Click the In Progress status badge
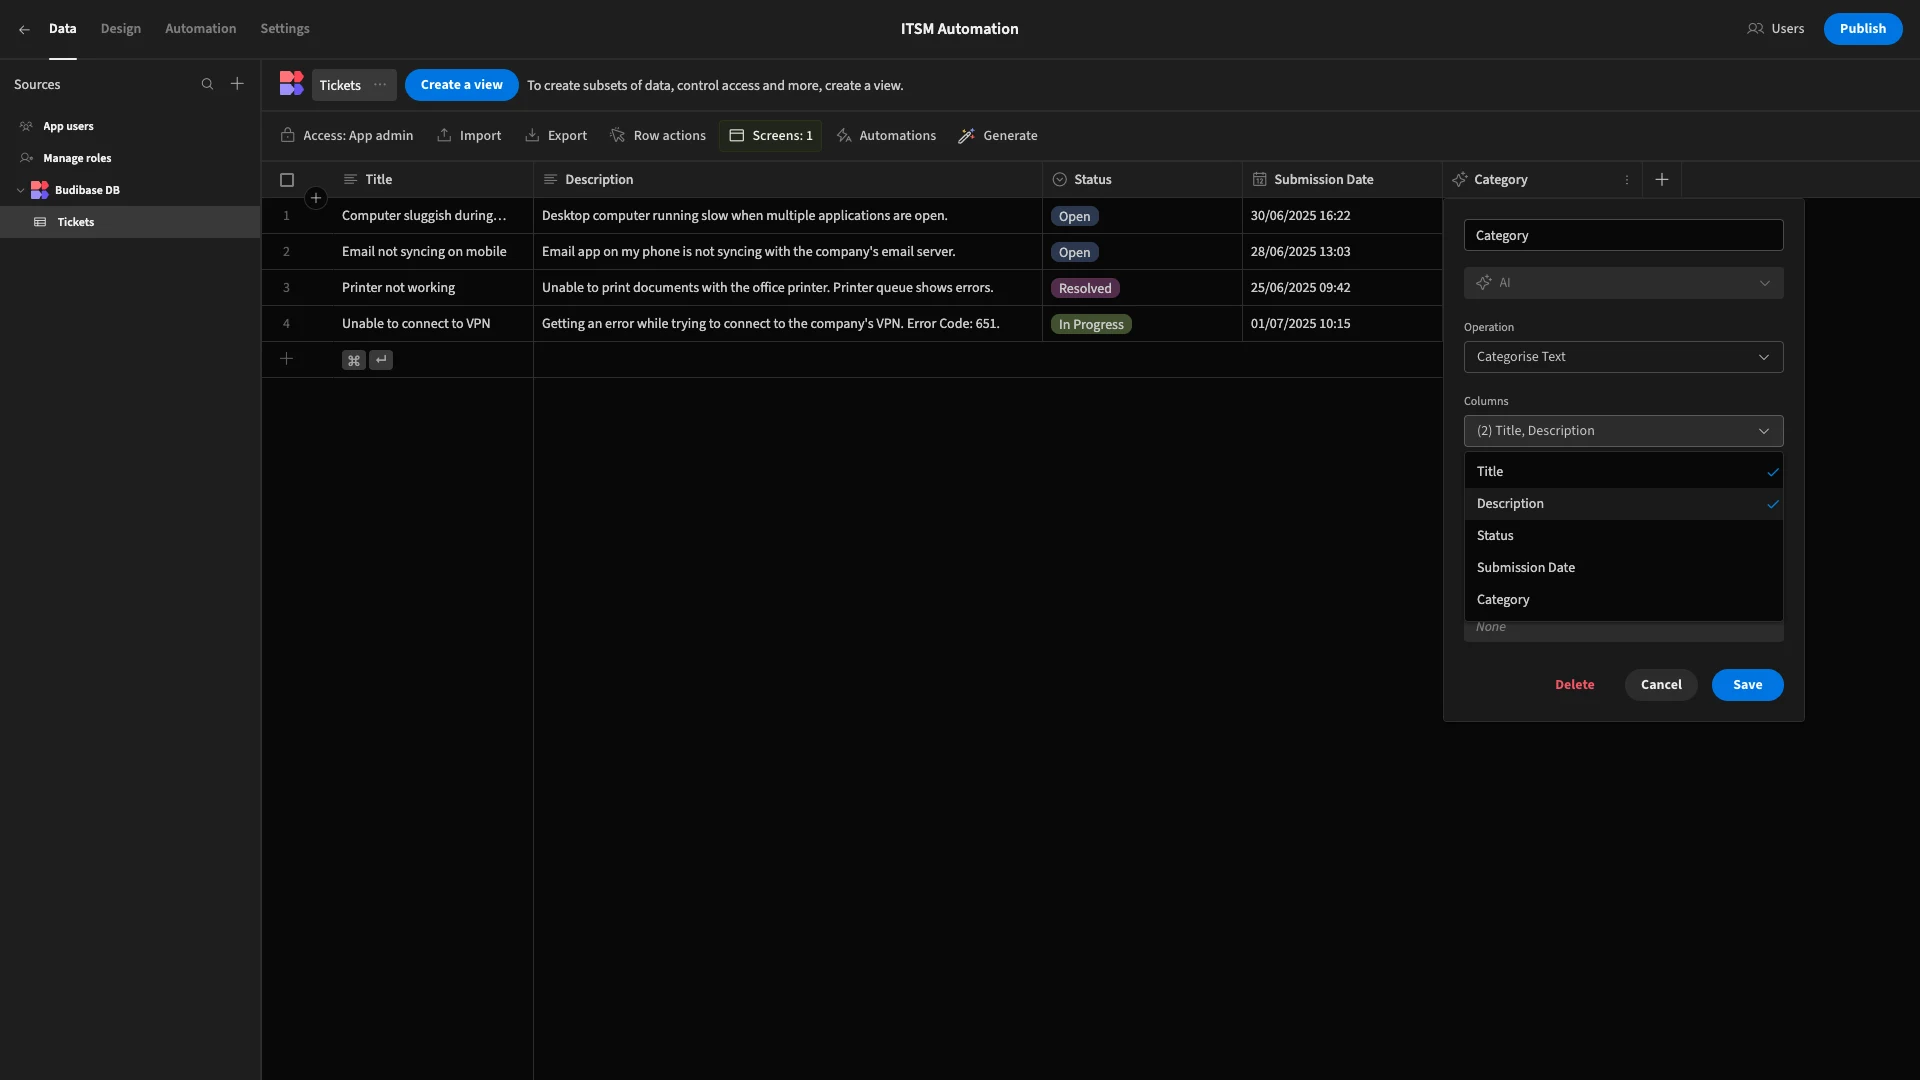The image size is (1920, 1080). pos(1091,324)
